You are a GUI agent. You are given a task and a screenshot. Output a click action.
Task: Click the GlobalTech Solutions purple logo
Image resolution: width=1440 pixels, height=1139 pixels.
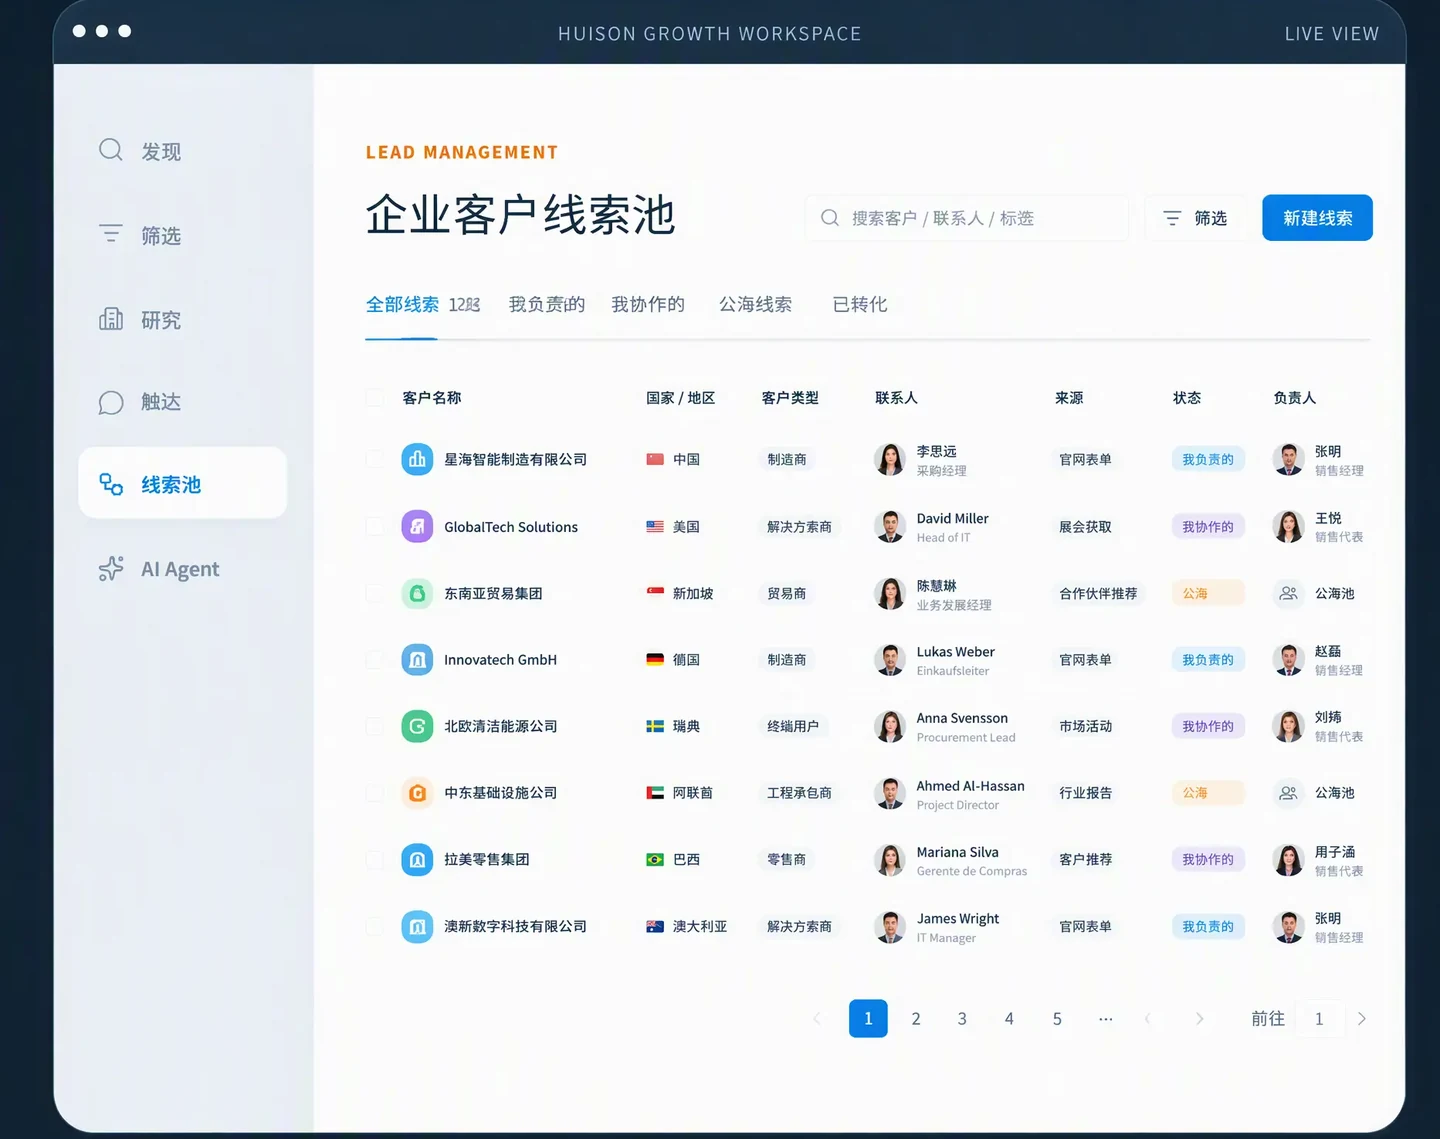click(x=417, y=526)
